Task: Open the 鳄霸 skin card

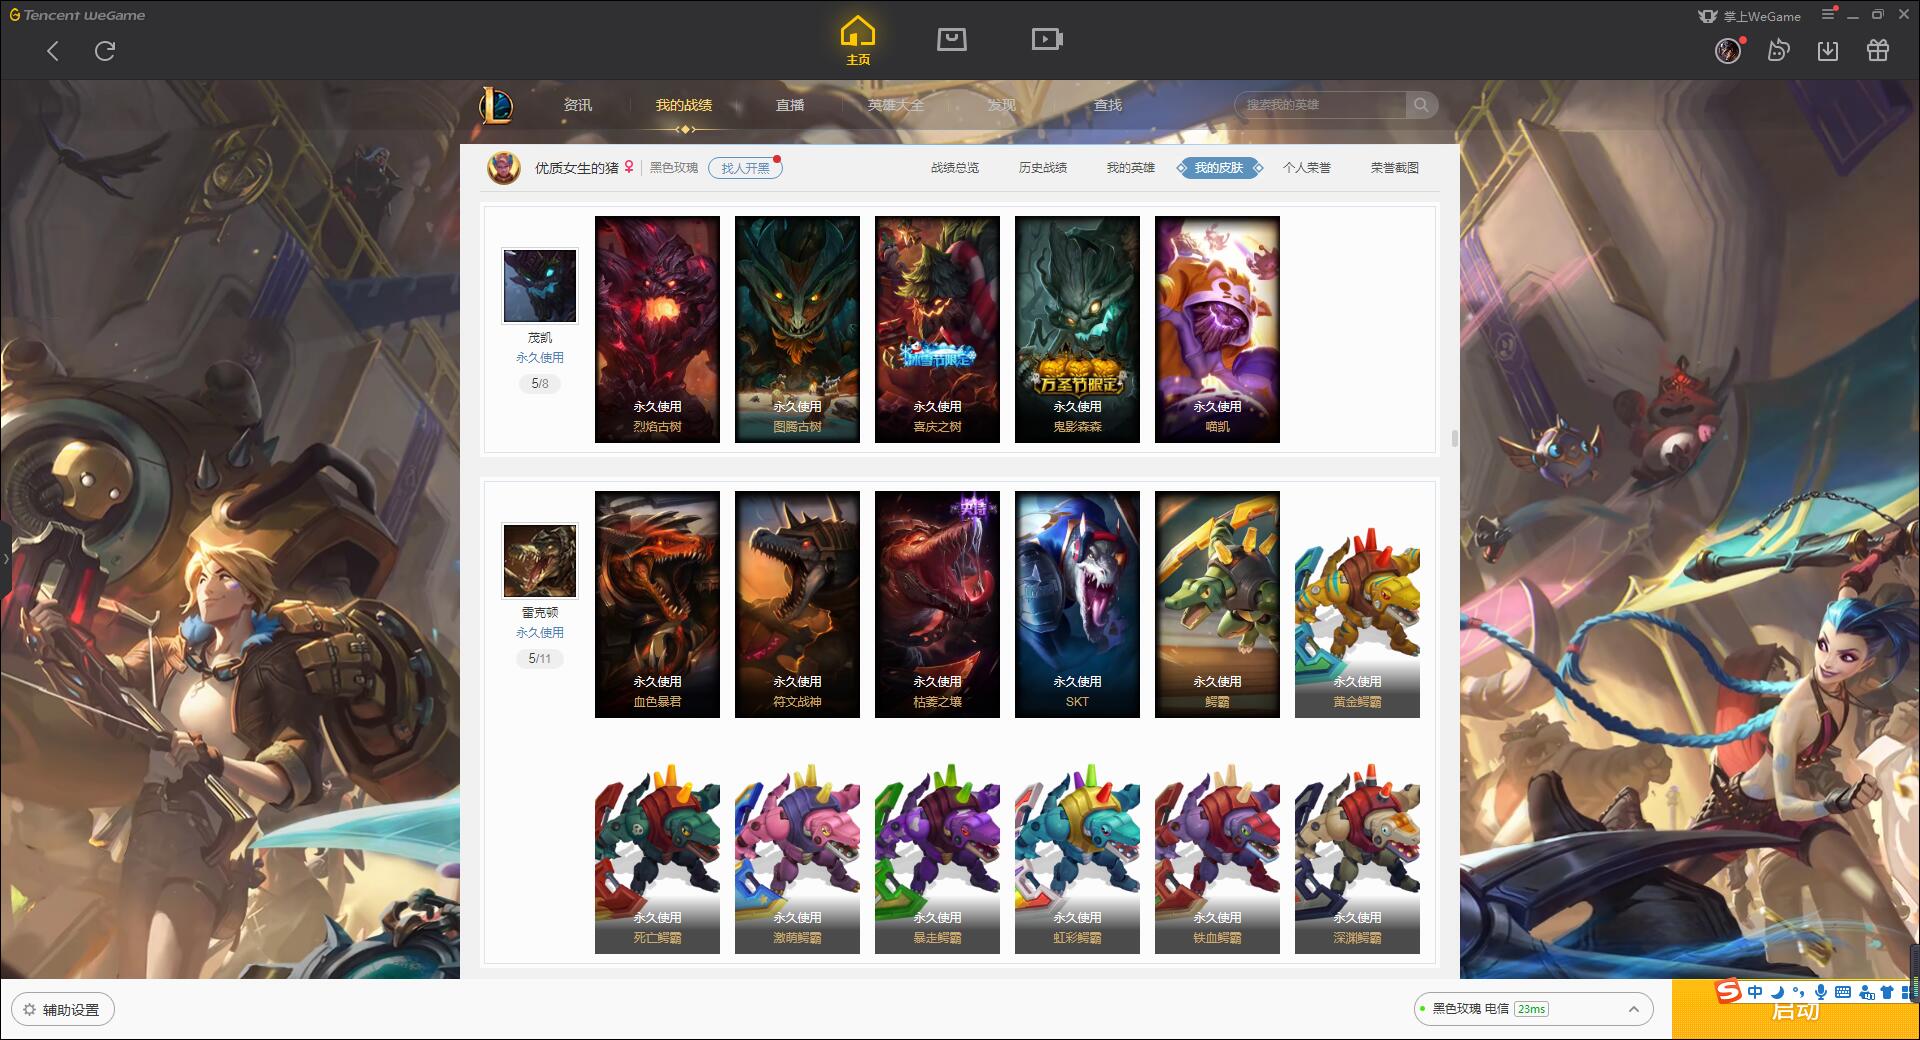Action: pyautogui.click(x=1217, y=604)
